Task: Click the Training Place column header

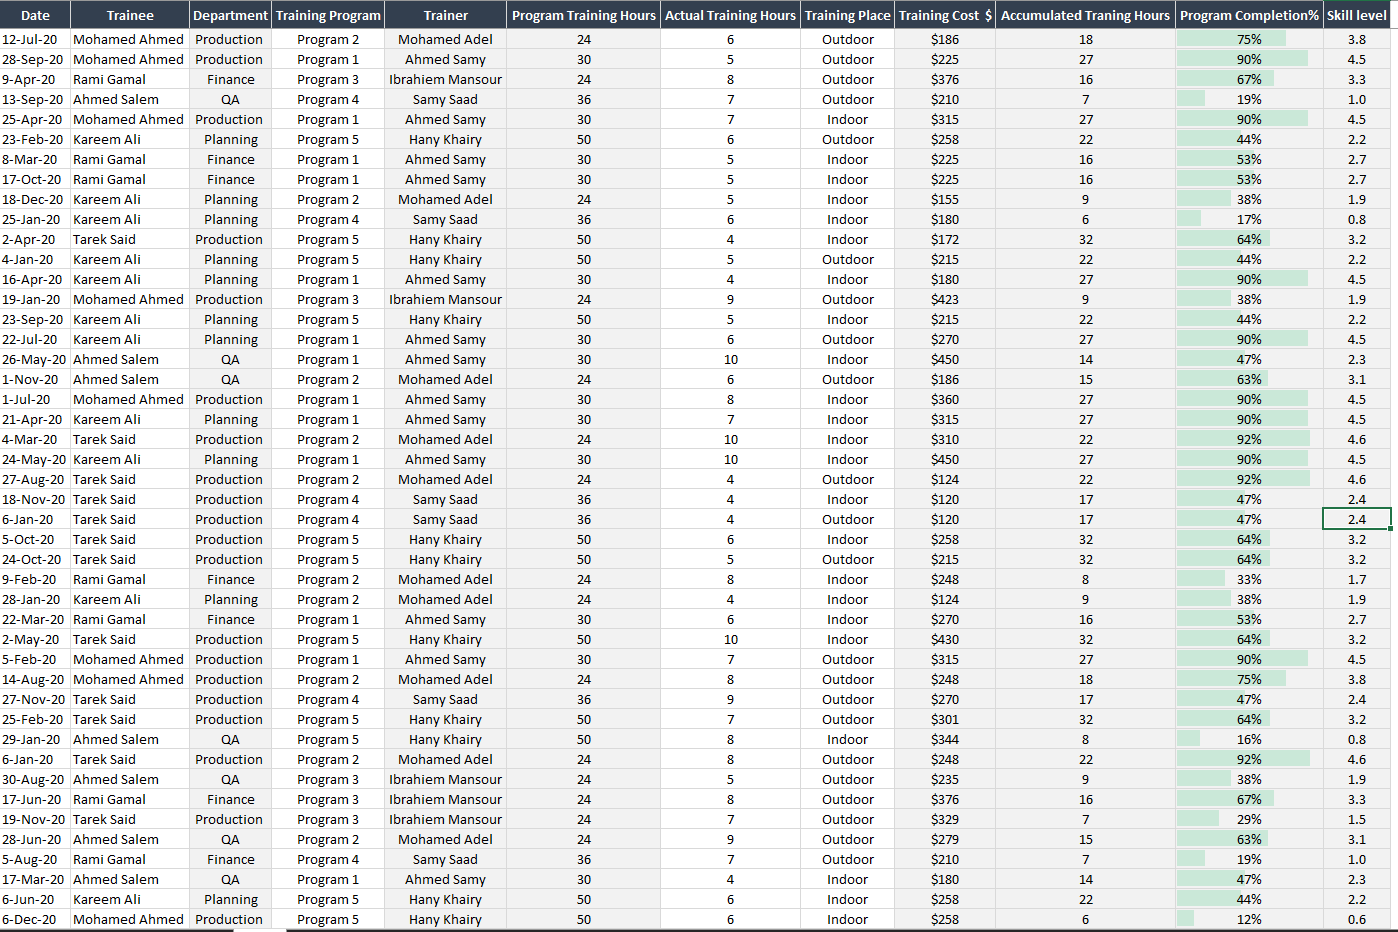Action: (847, 15)
